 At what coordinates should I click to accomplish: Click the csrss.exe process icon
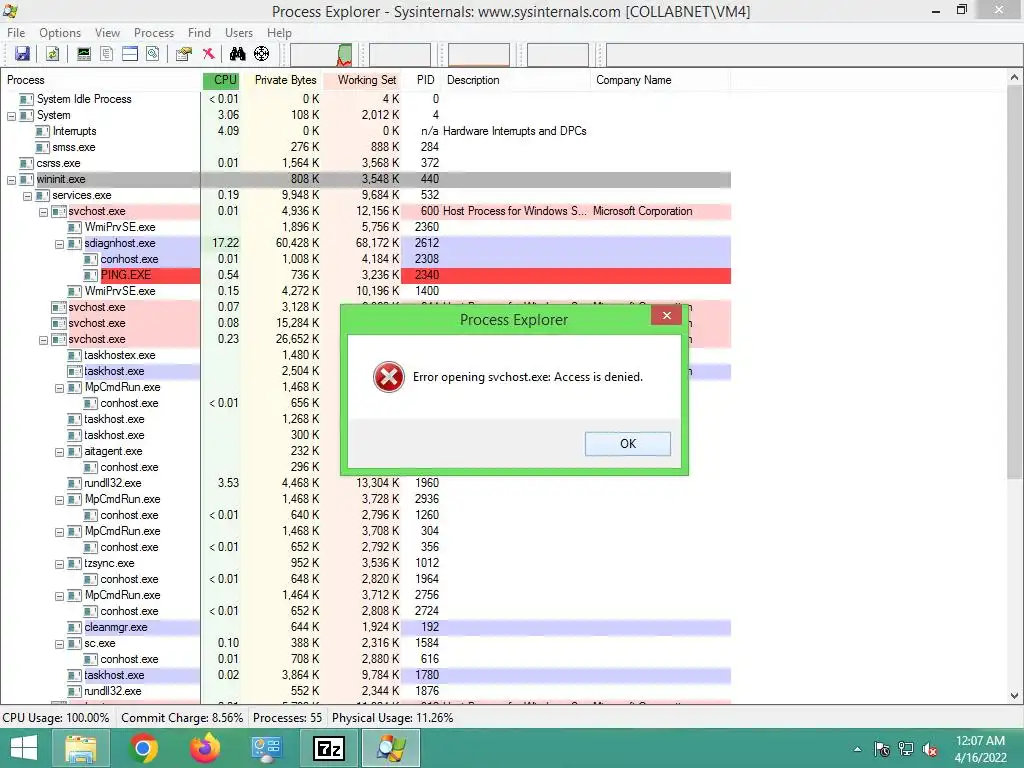coord(26,163)
